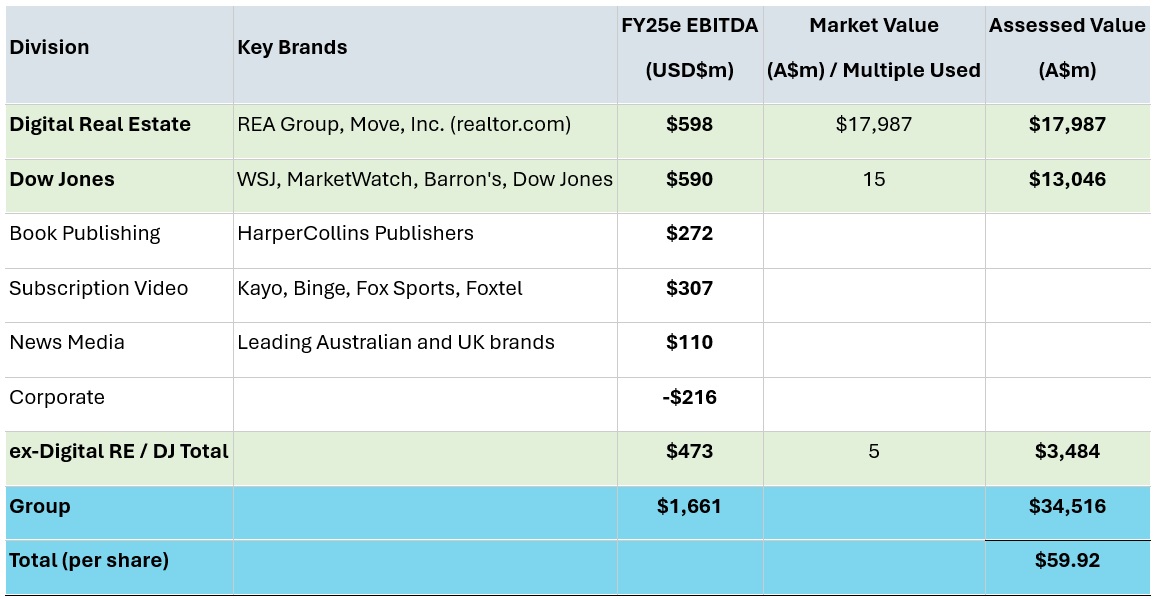
Task: Click the Assessed Value (A$m) header
Action: pos(1067,48)
